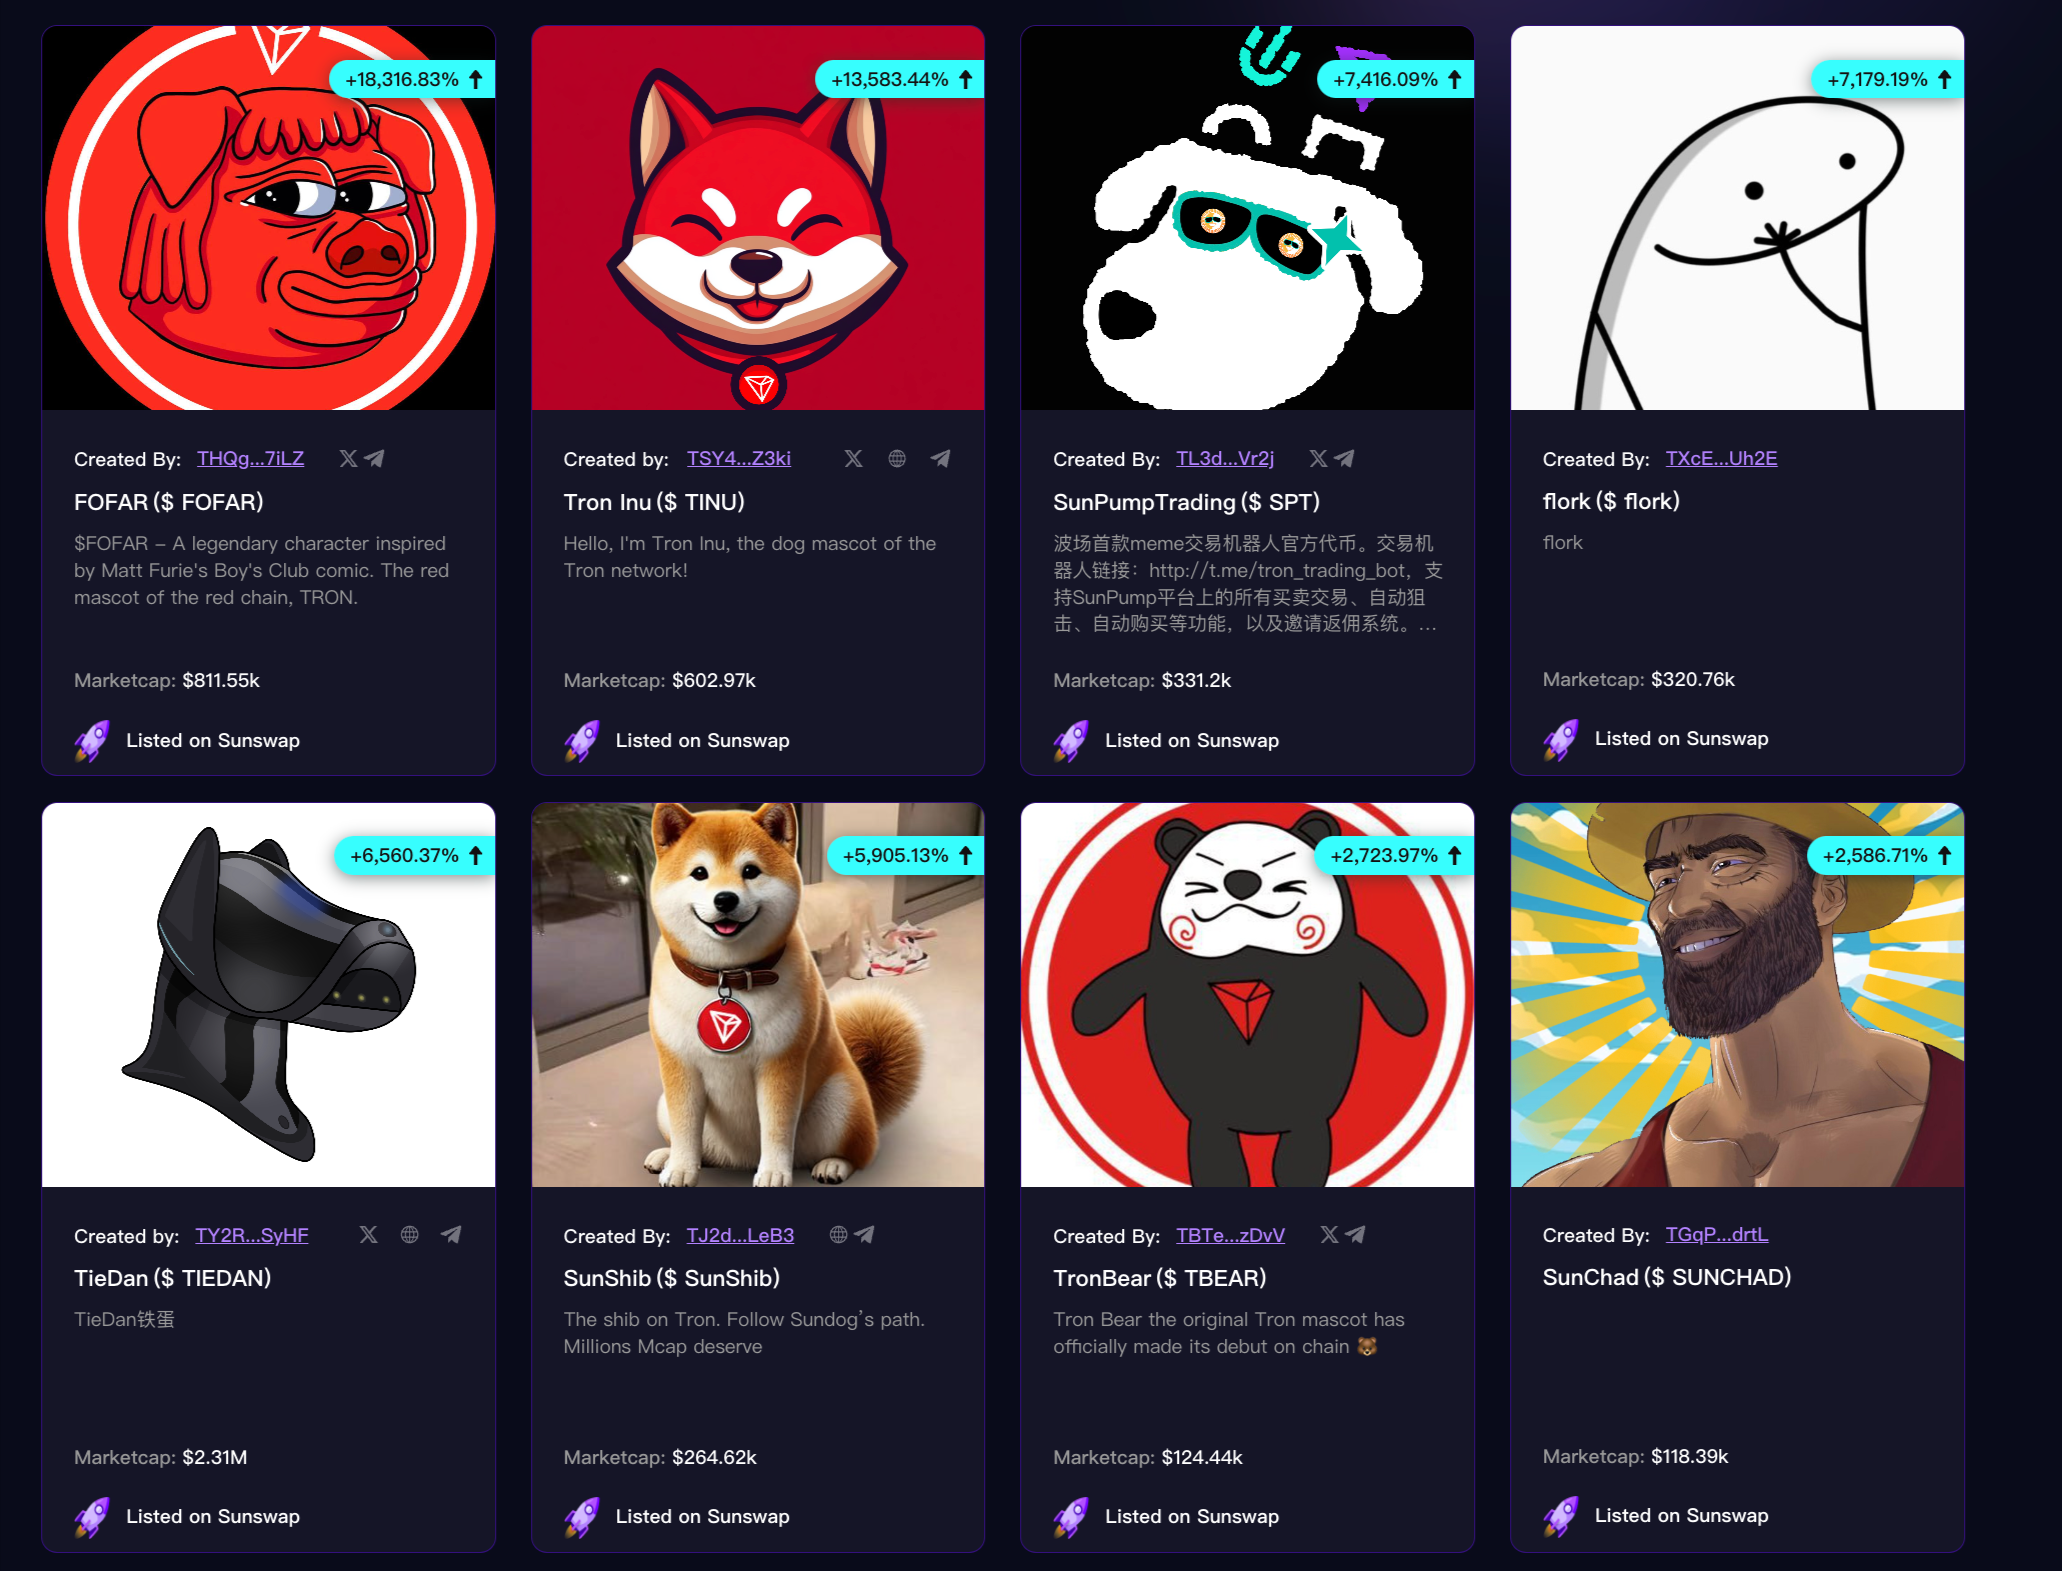Open the TieDan helmet image
This screenshot has height=1571, width=2062.
[x=268, y=995]
